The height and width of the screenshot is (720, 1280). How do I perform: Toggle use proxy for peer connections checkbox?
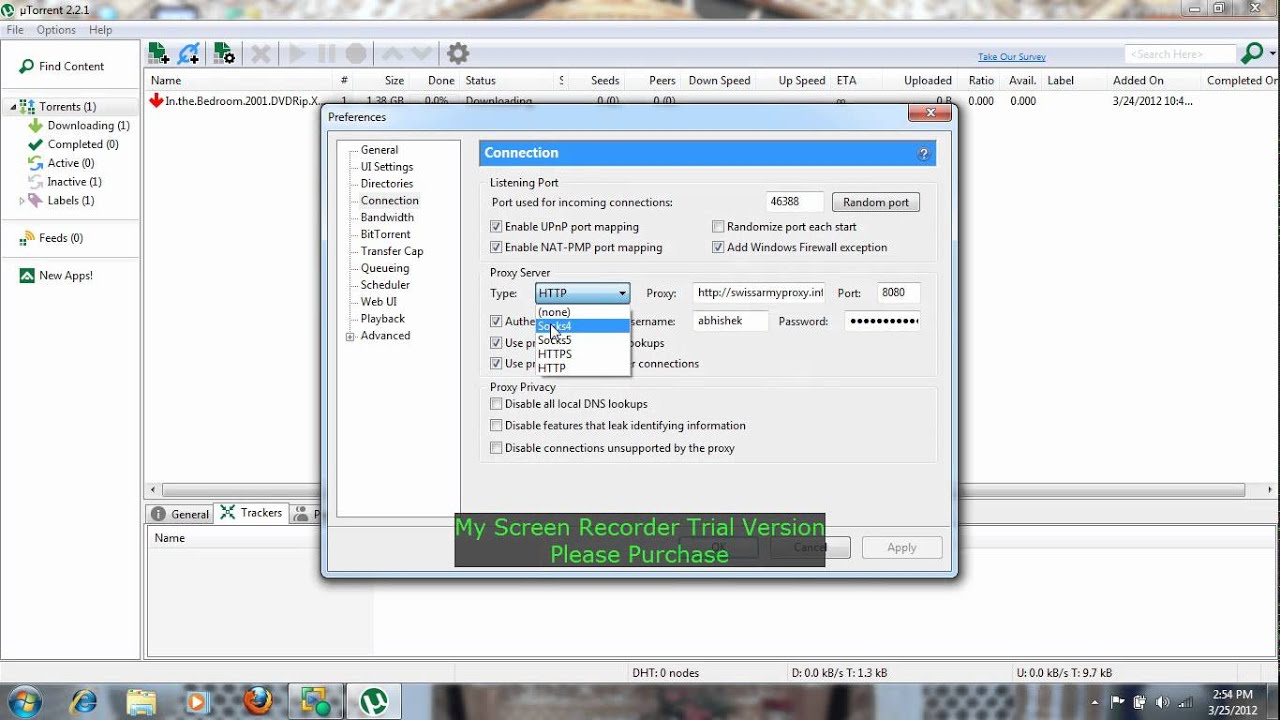[x=496, y=364]
